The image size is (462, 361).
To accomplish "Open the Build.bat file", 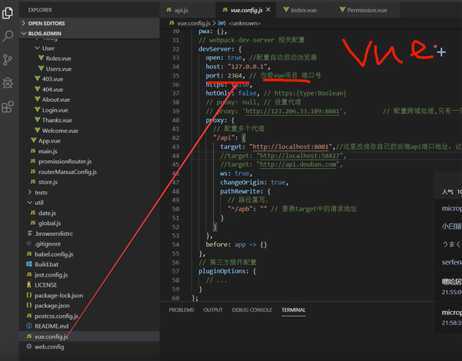I will point(46,264).
